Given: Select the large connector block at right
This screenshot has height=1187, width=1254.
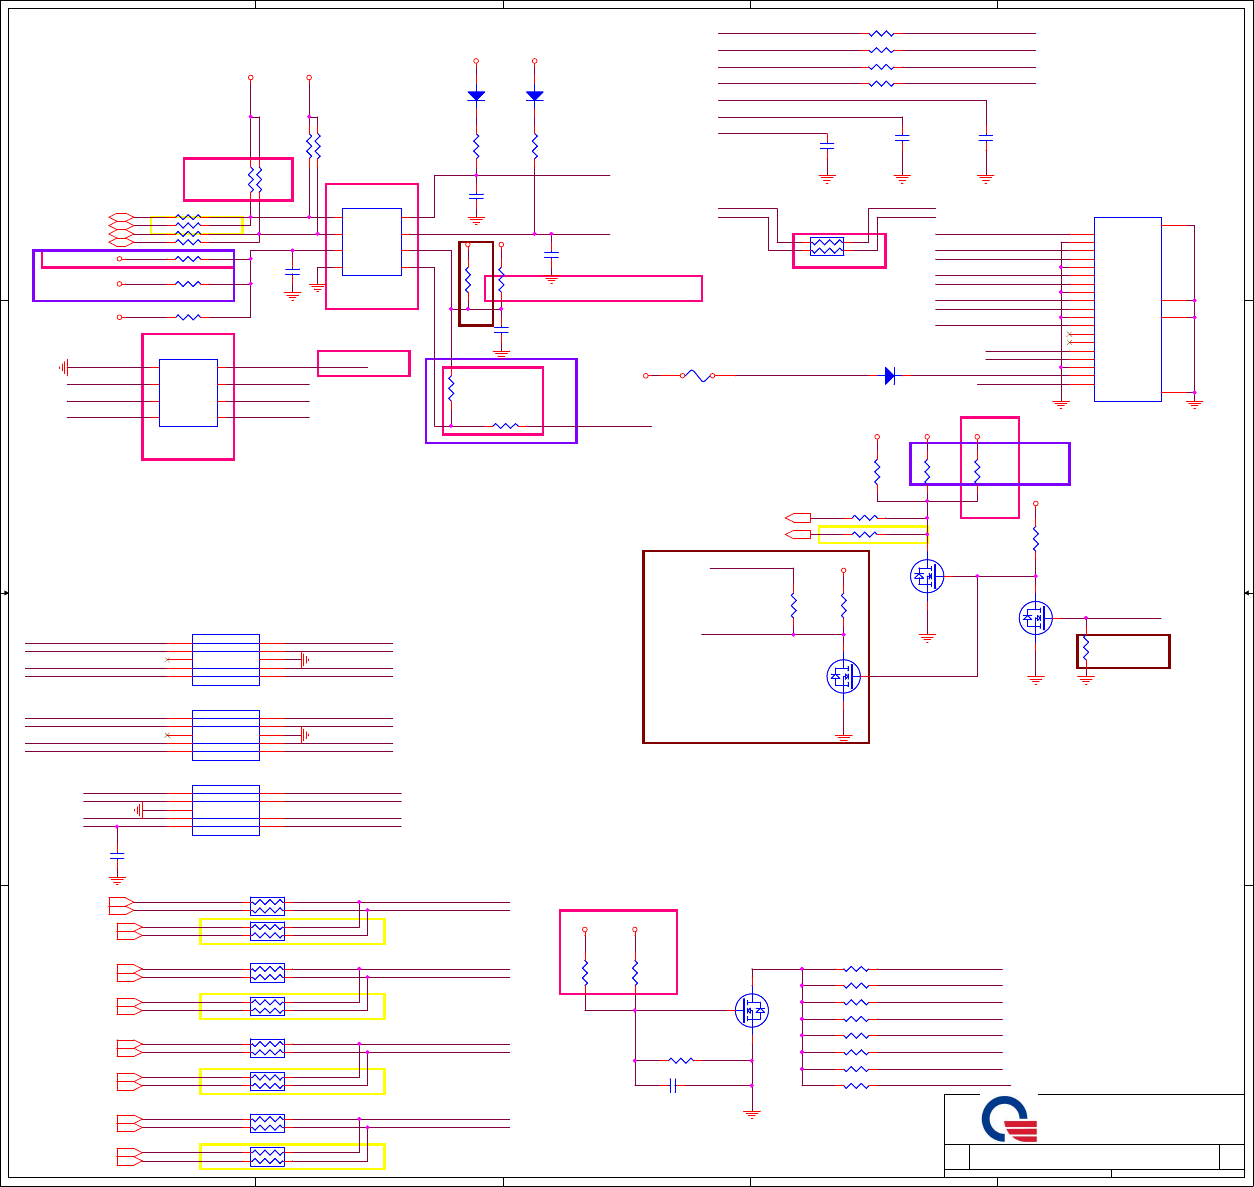Looking at the screenshot, I should pos(1128,309).
